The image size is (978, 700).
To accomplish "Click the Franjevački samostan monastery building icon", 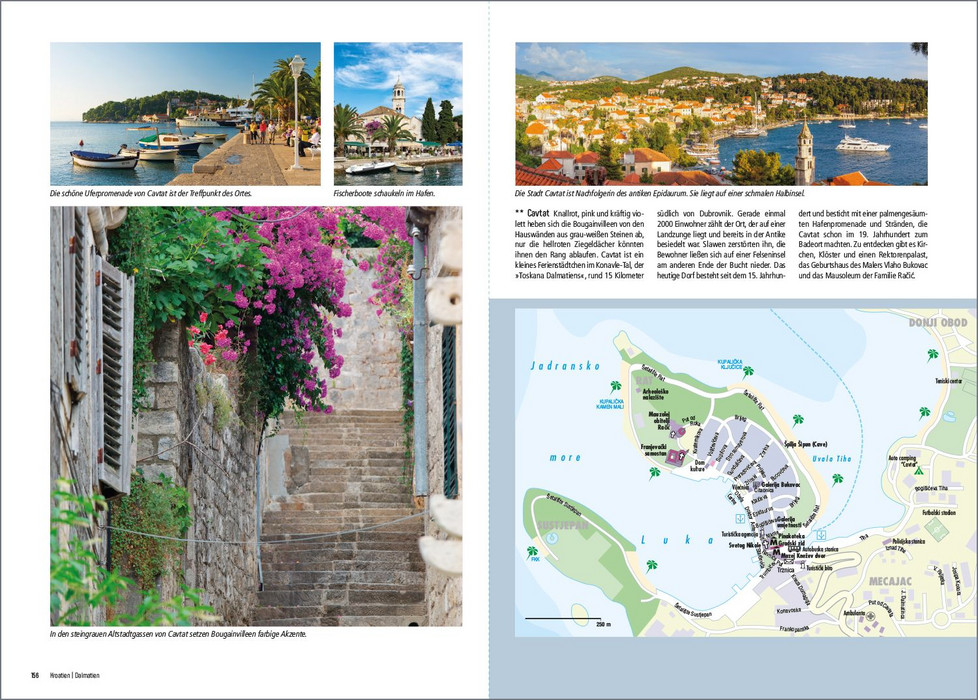I will tap(674, 457).
